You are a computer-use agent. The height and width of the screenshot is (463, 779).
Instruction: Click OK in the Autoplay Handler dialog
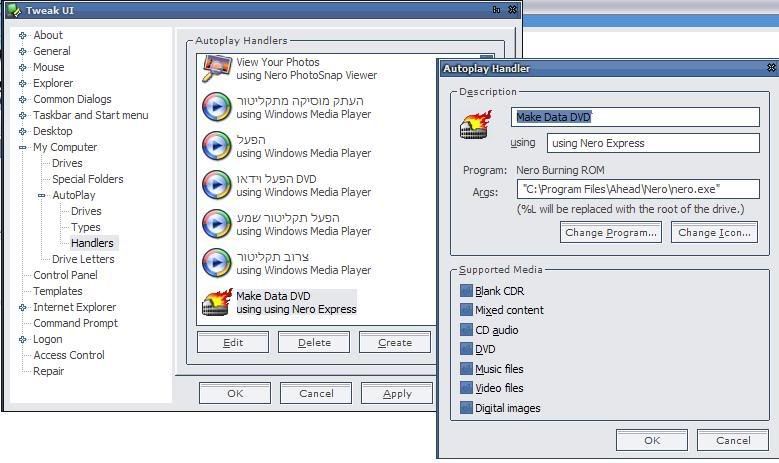tap(652, 440)
